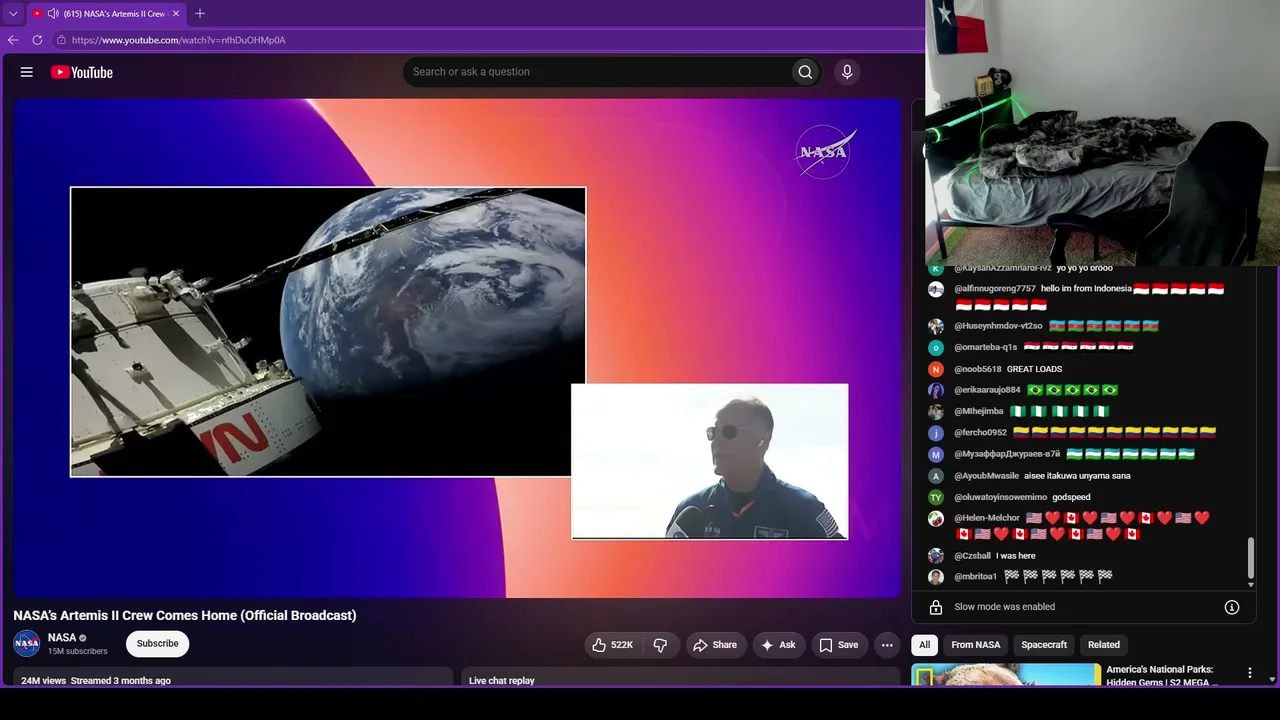Close the NASA Artemis II tab
1280x720 pixels.
[176, 14]
